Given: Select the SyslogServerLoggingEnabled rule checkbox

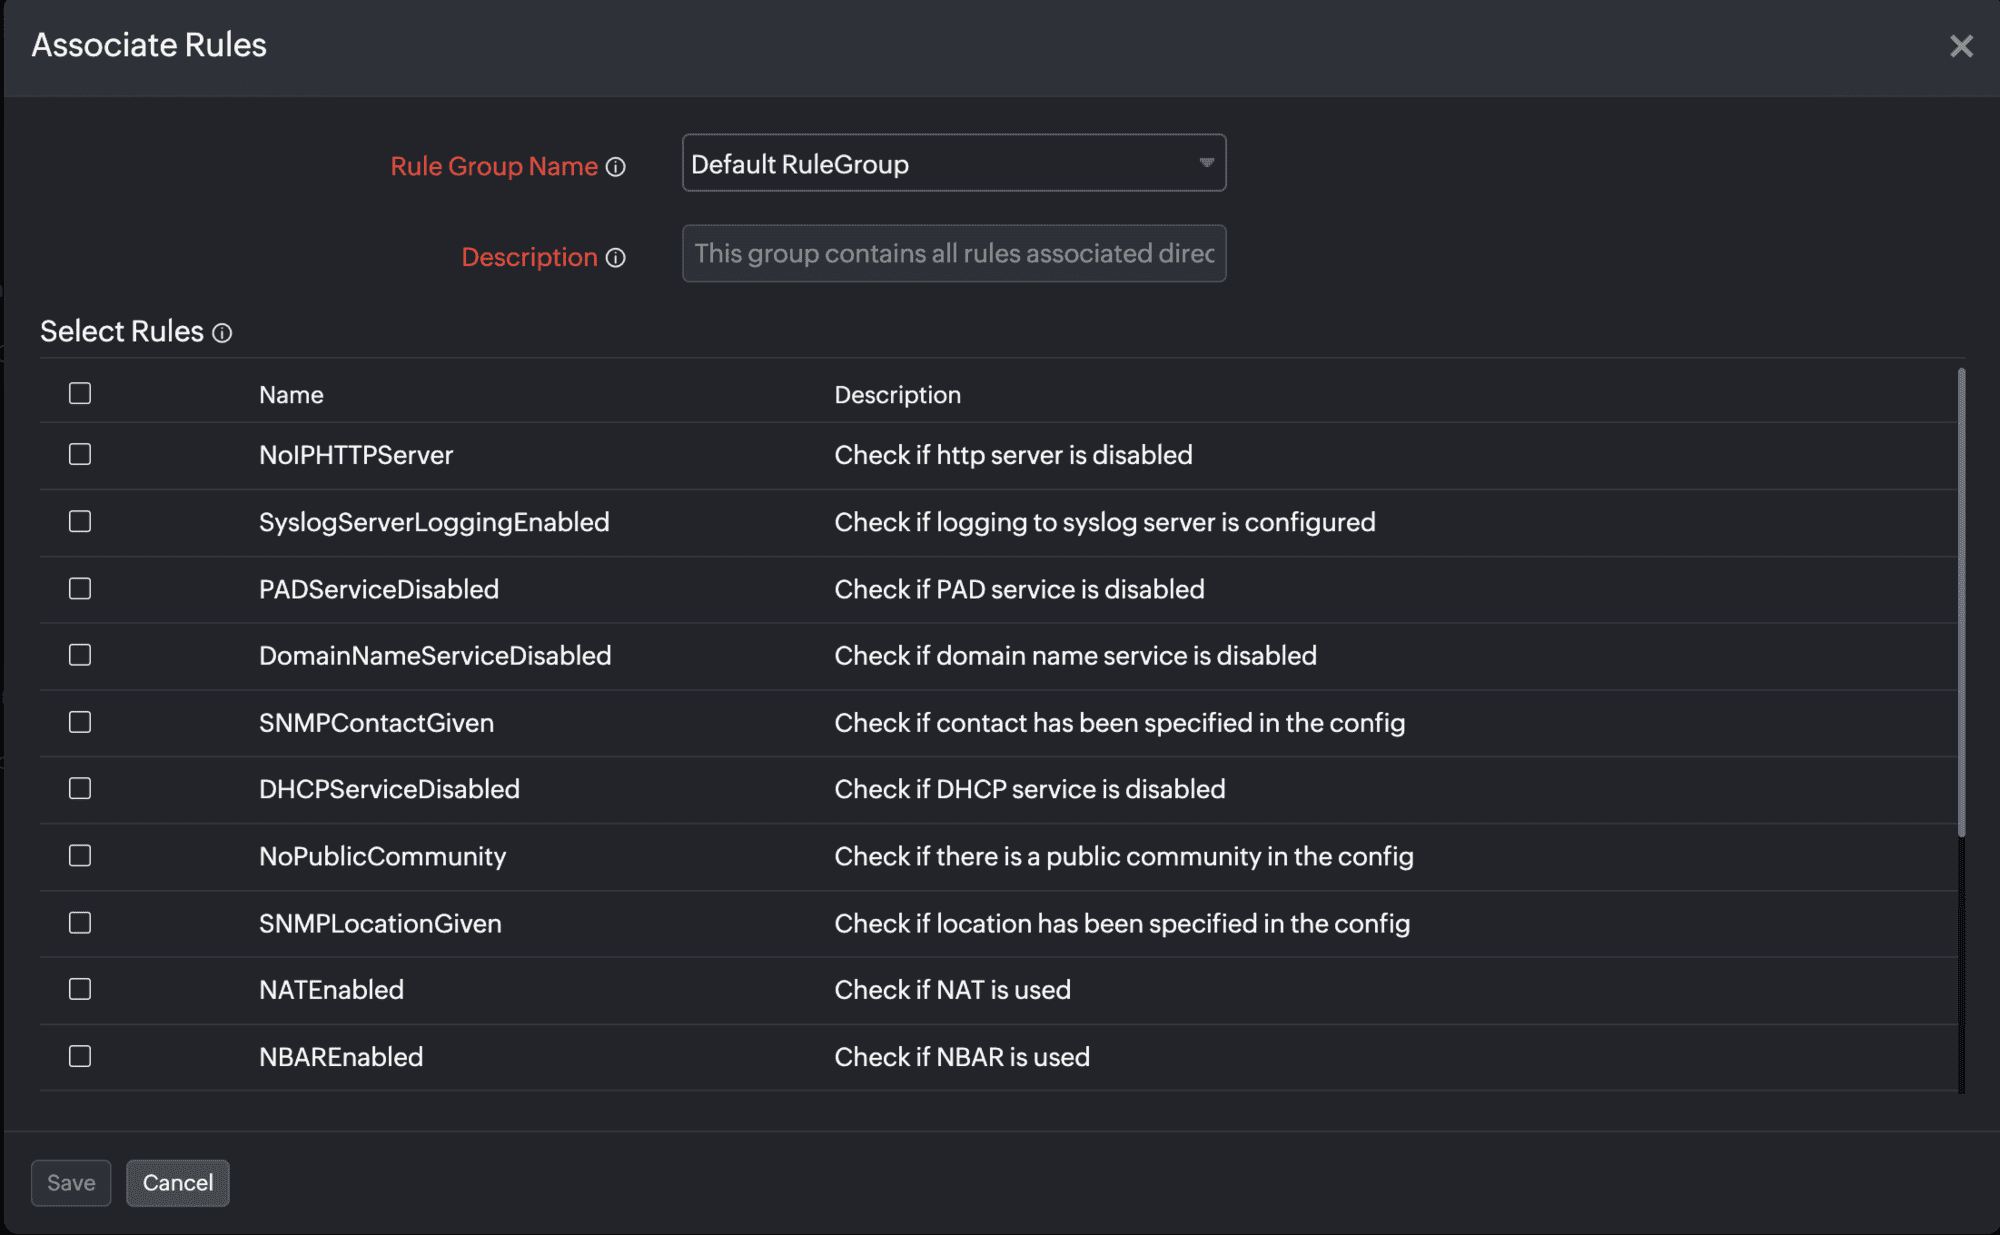Looking at the screenshot, I should (x=80, y=522).
